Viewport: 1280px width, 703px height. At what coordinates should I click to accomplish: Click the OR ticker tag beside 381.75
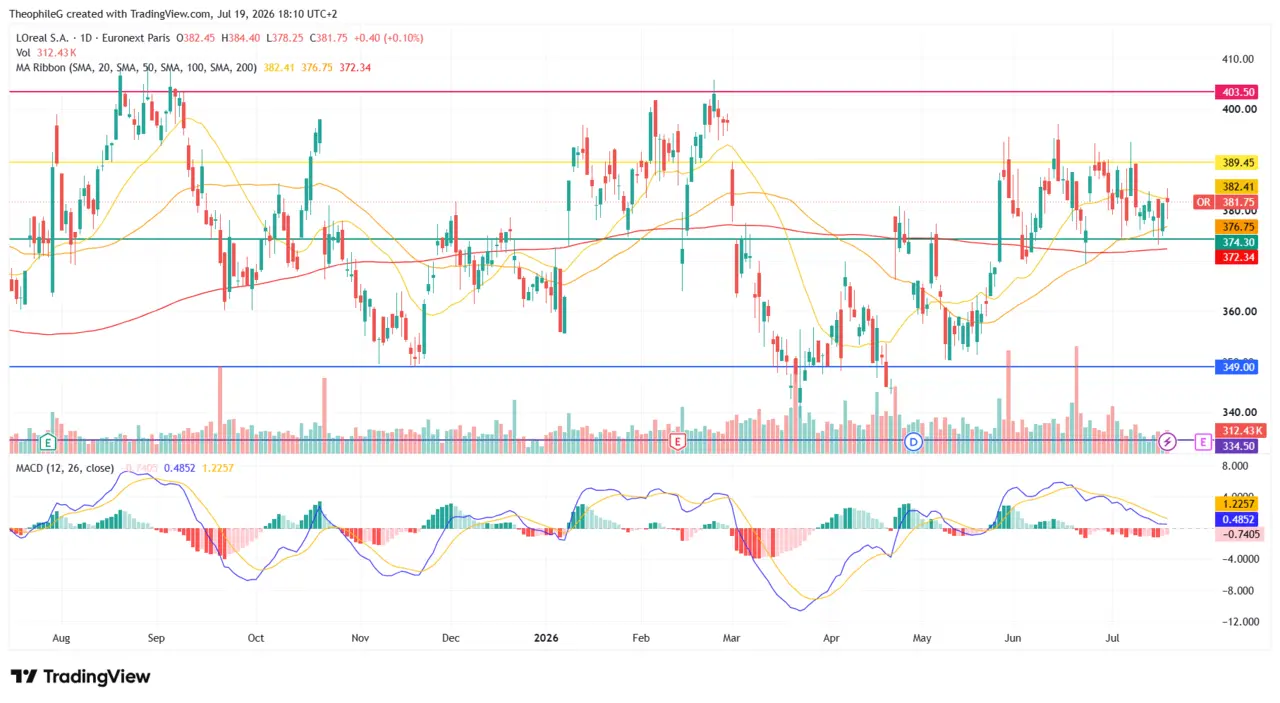(x=1204, y=201)
